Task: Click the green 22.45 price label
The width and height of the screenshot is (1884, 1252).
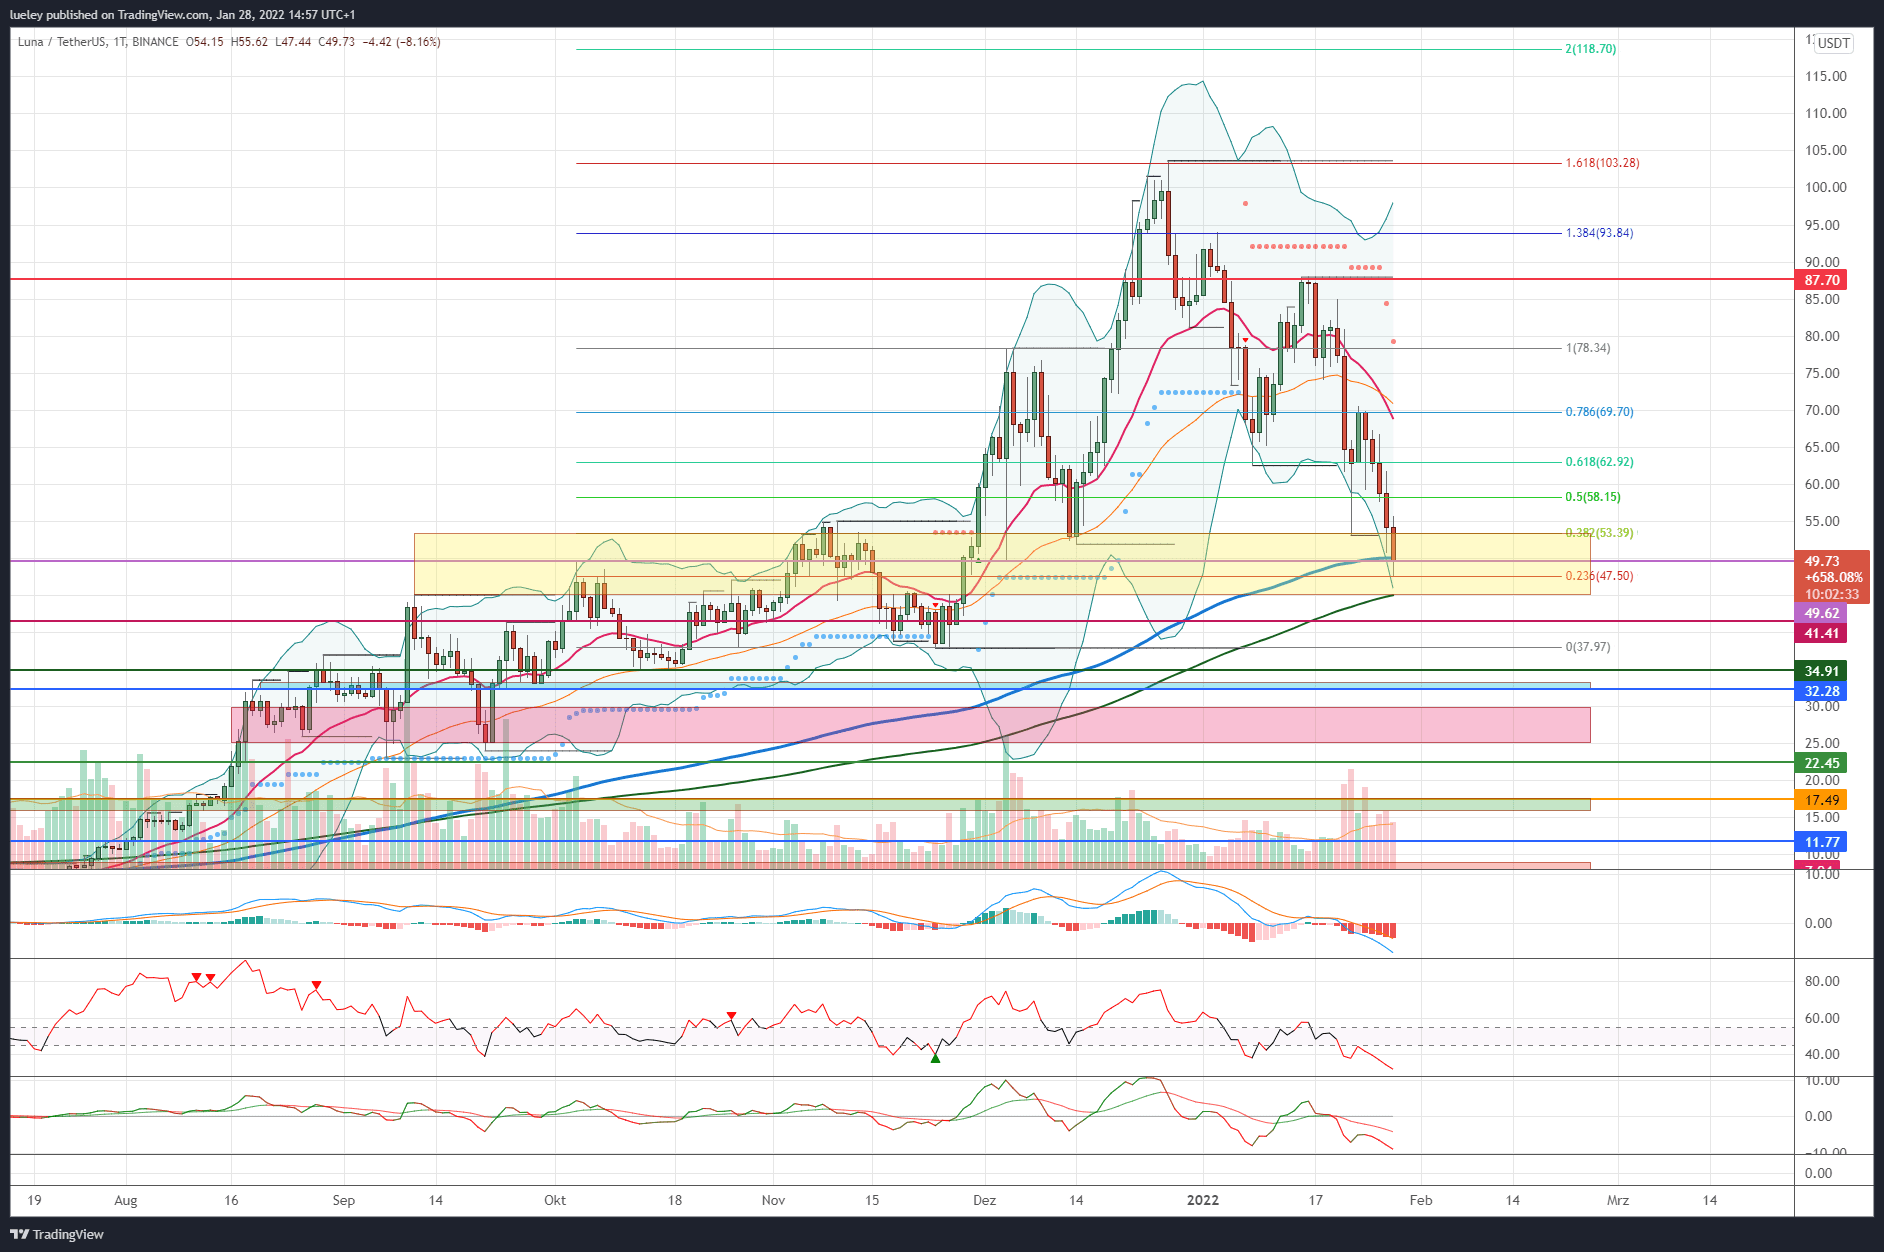Action: [x=1821, y=763]
